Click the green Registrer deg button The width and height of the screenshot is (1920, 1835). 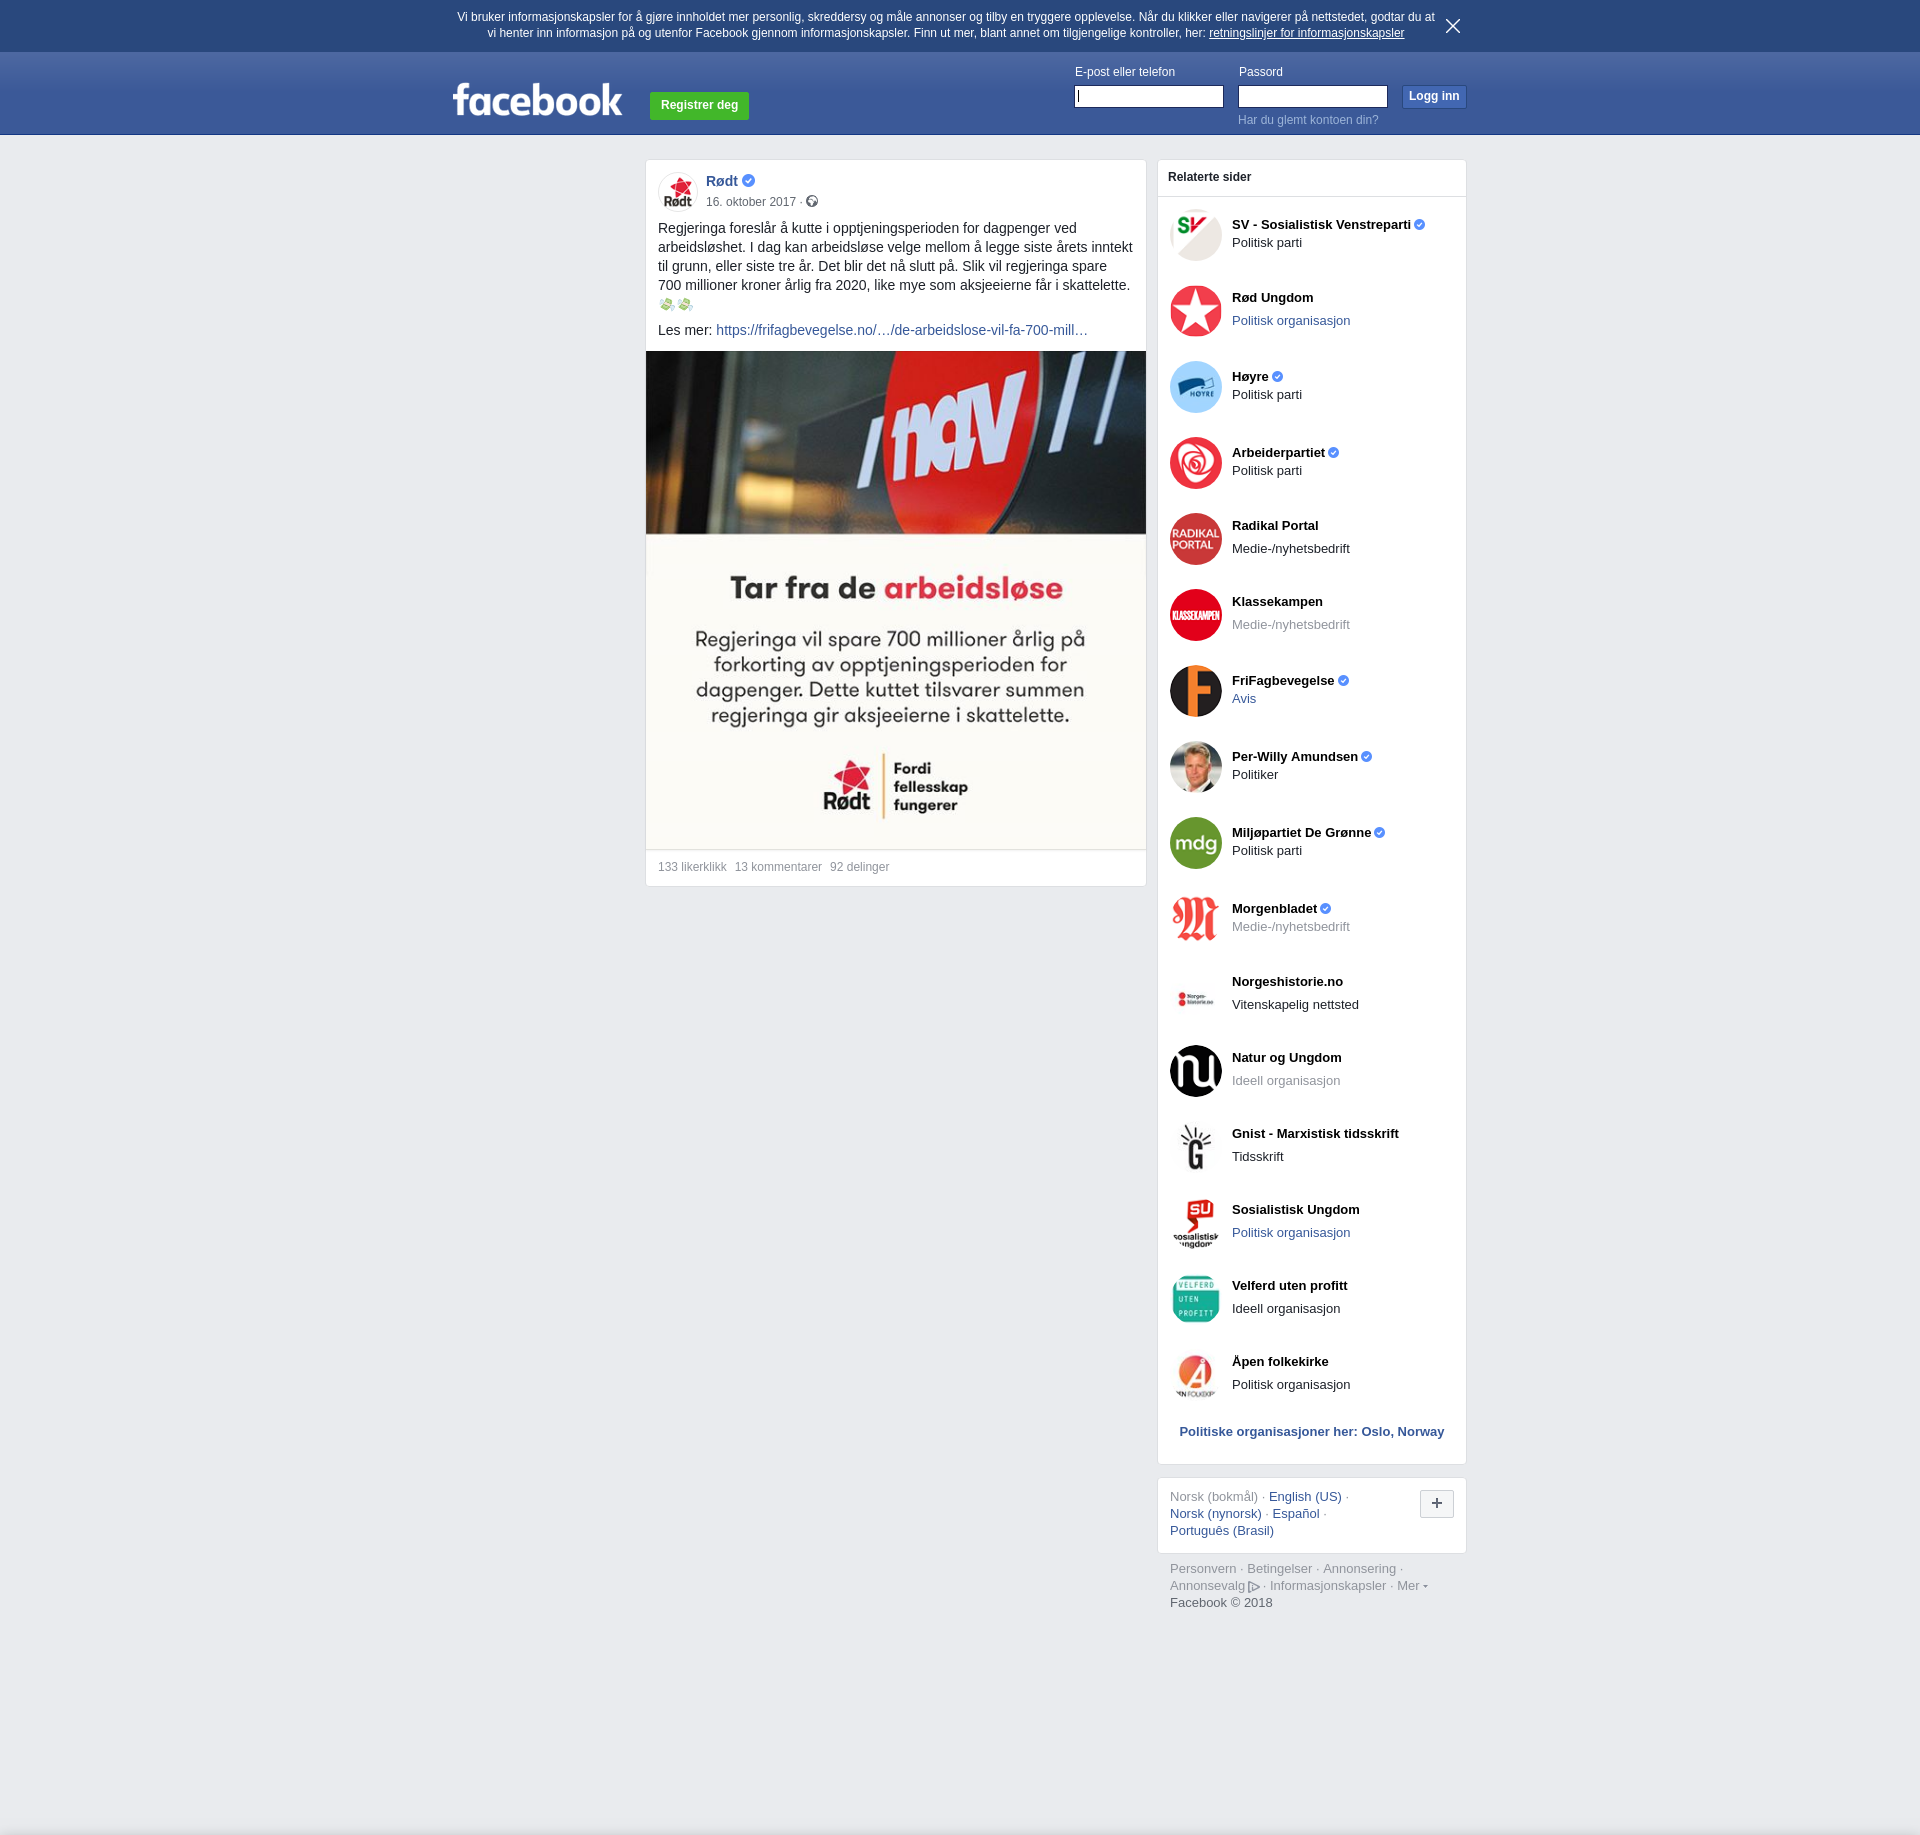[x=699, y=105]
